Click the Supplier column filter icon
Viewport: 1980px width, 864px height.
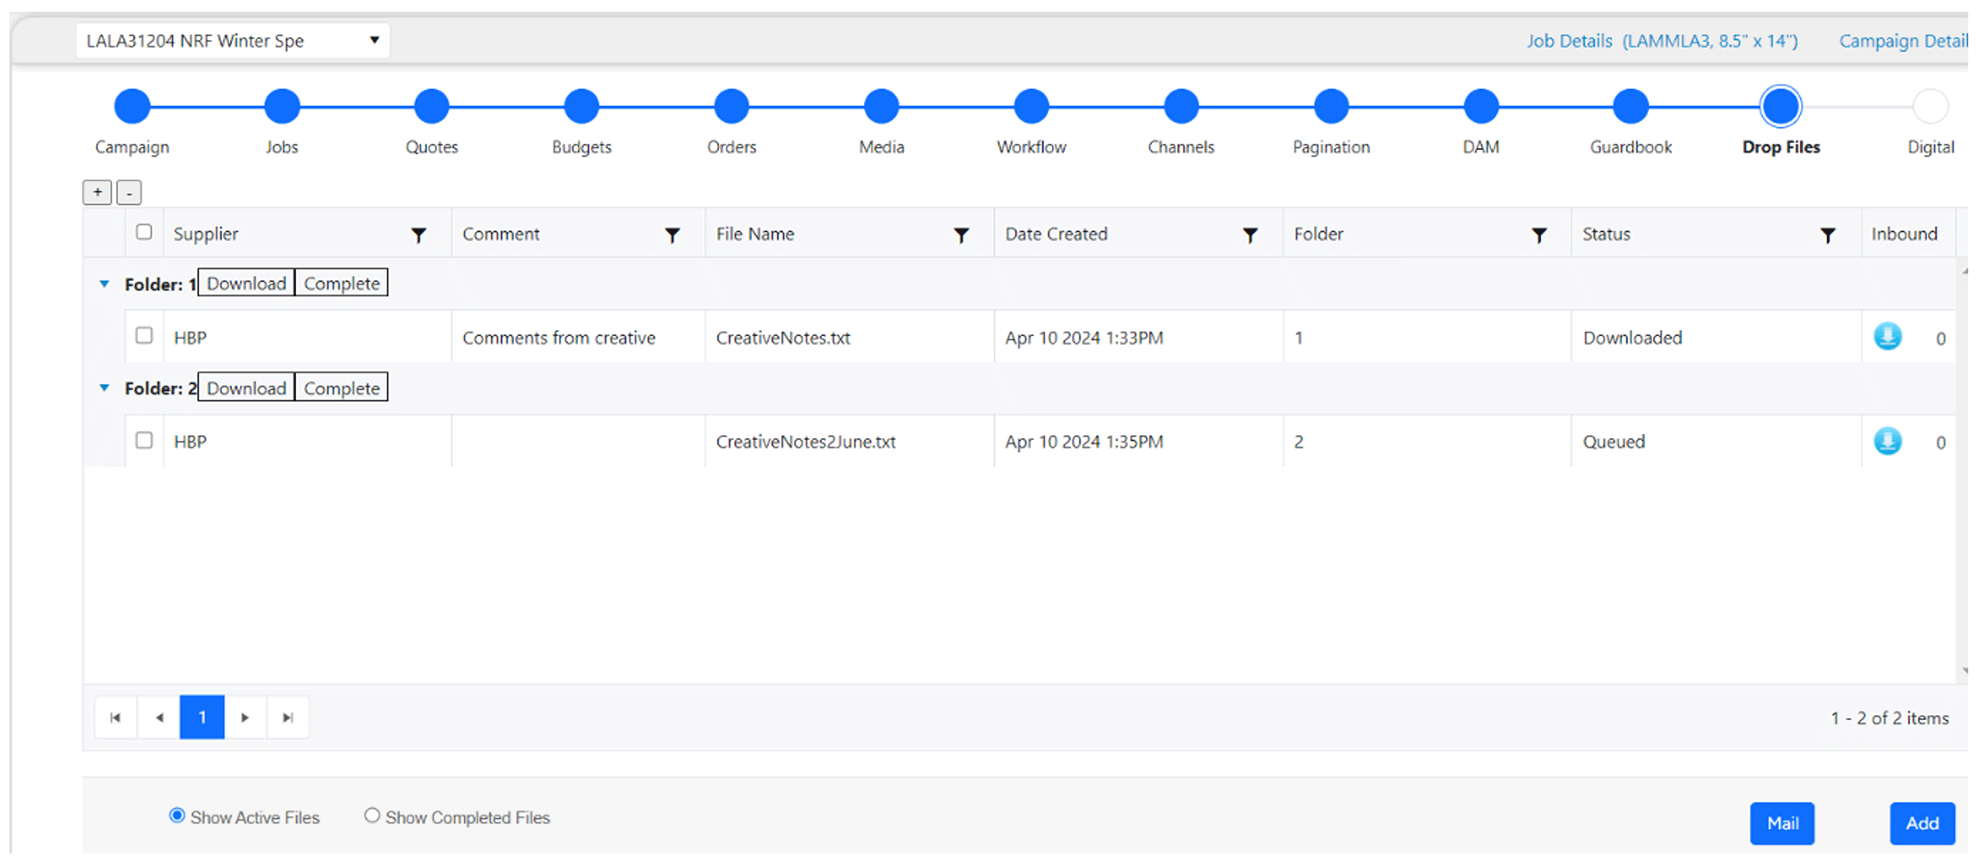(x=419, y=235)
